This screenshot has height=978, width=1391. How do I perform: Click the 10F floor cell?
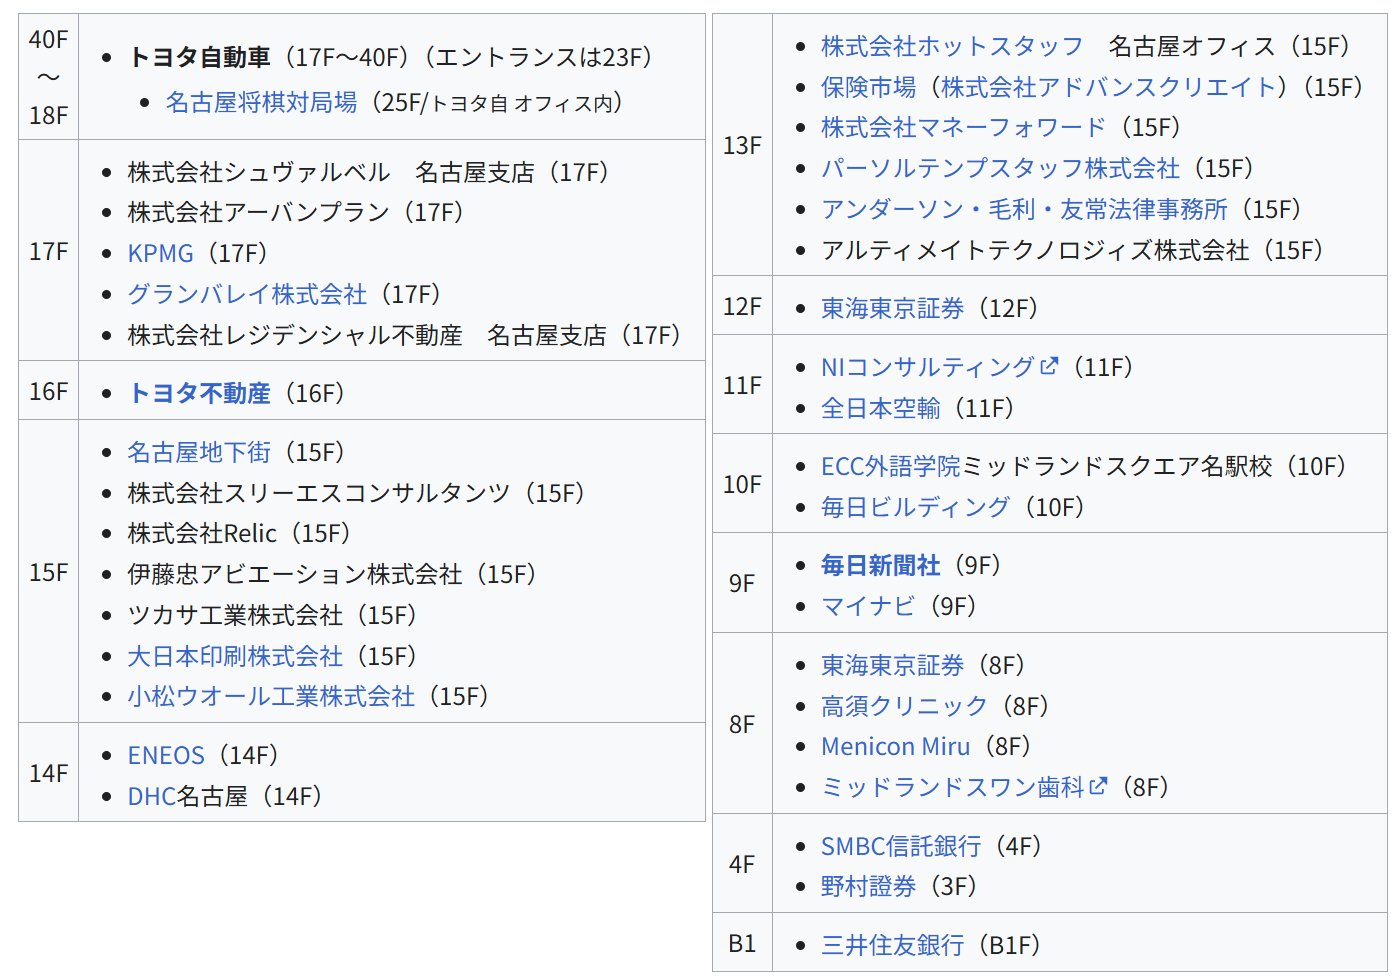(742, 484)
